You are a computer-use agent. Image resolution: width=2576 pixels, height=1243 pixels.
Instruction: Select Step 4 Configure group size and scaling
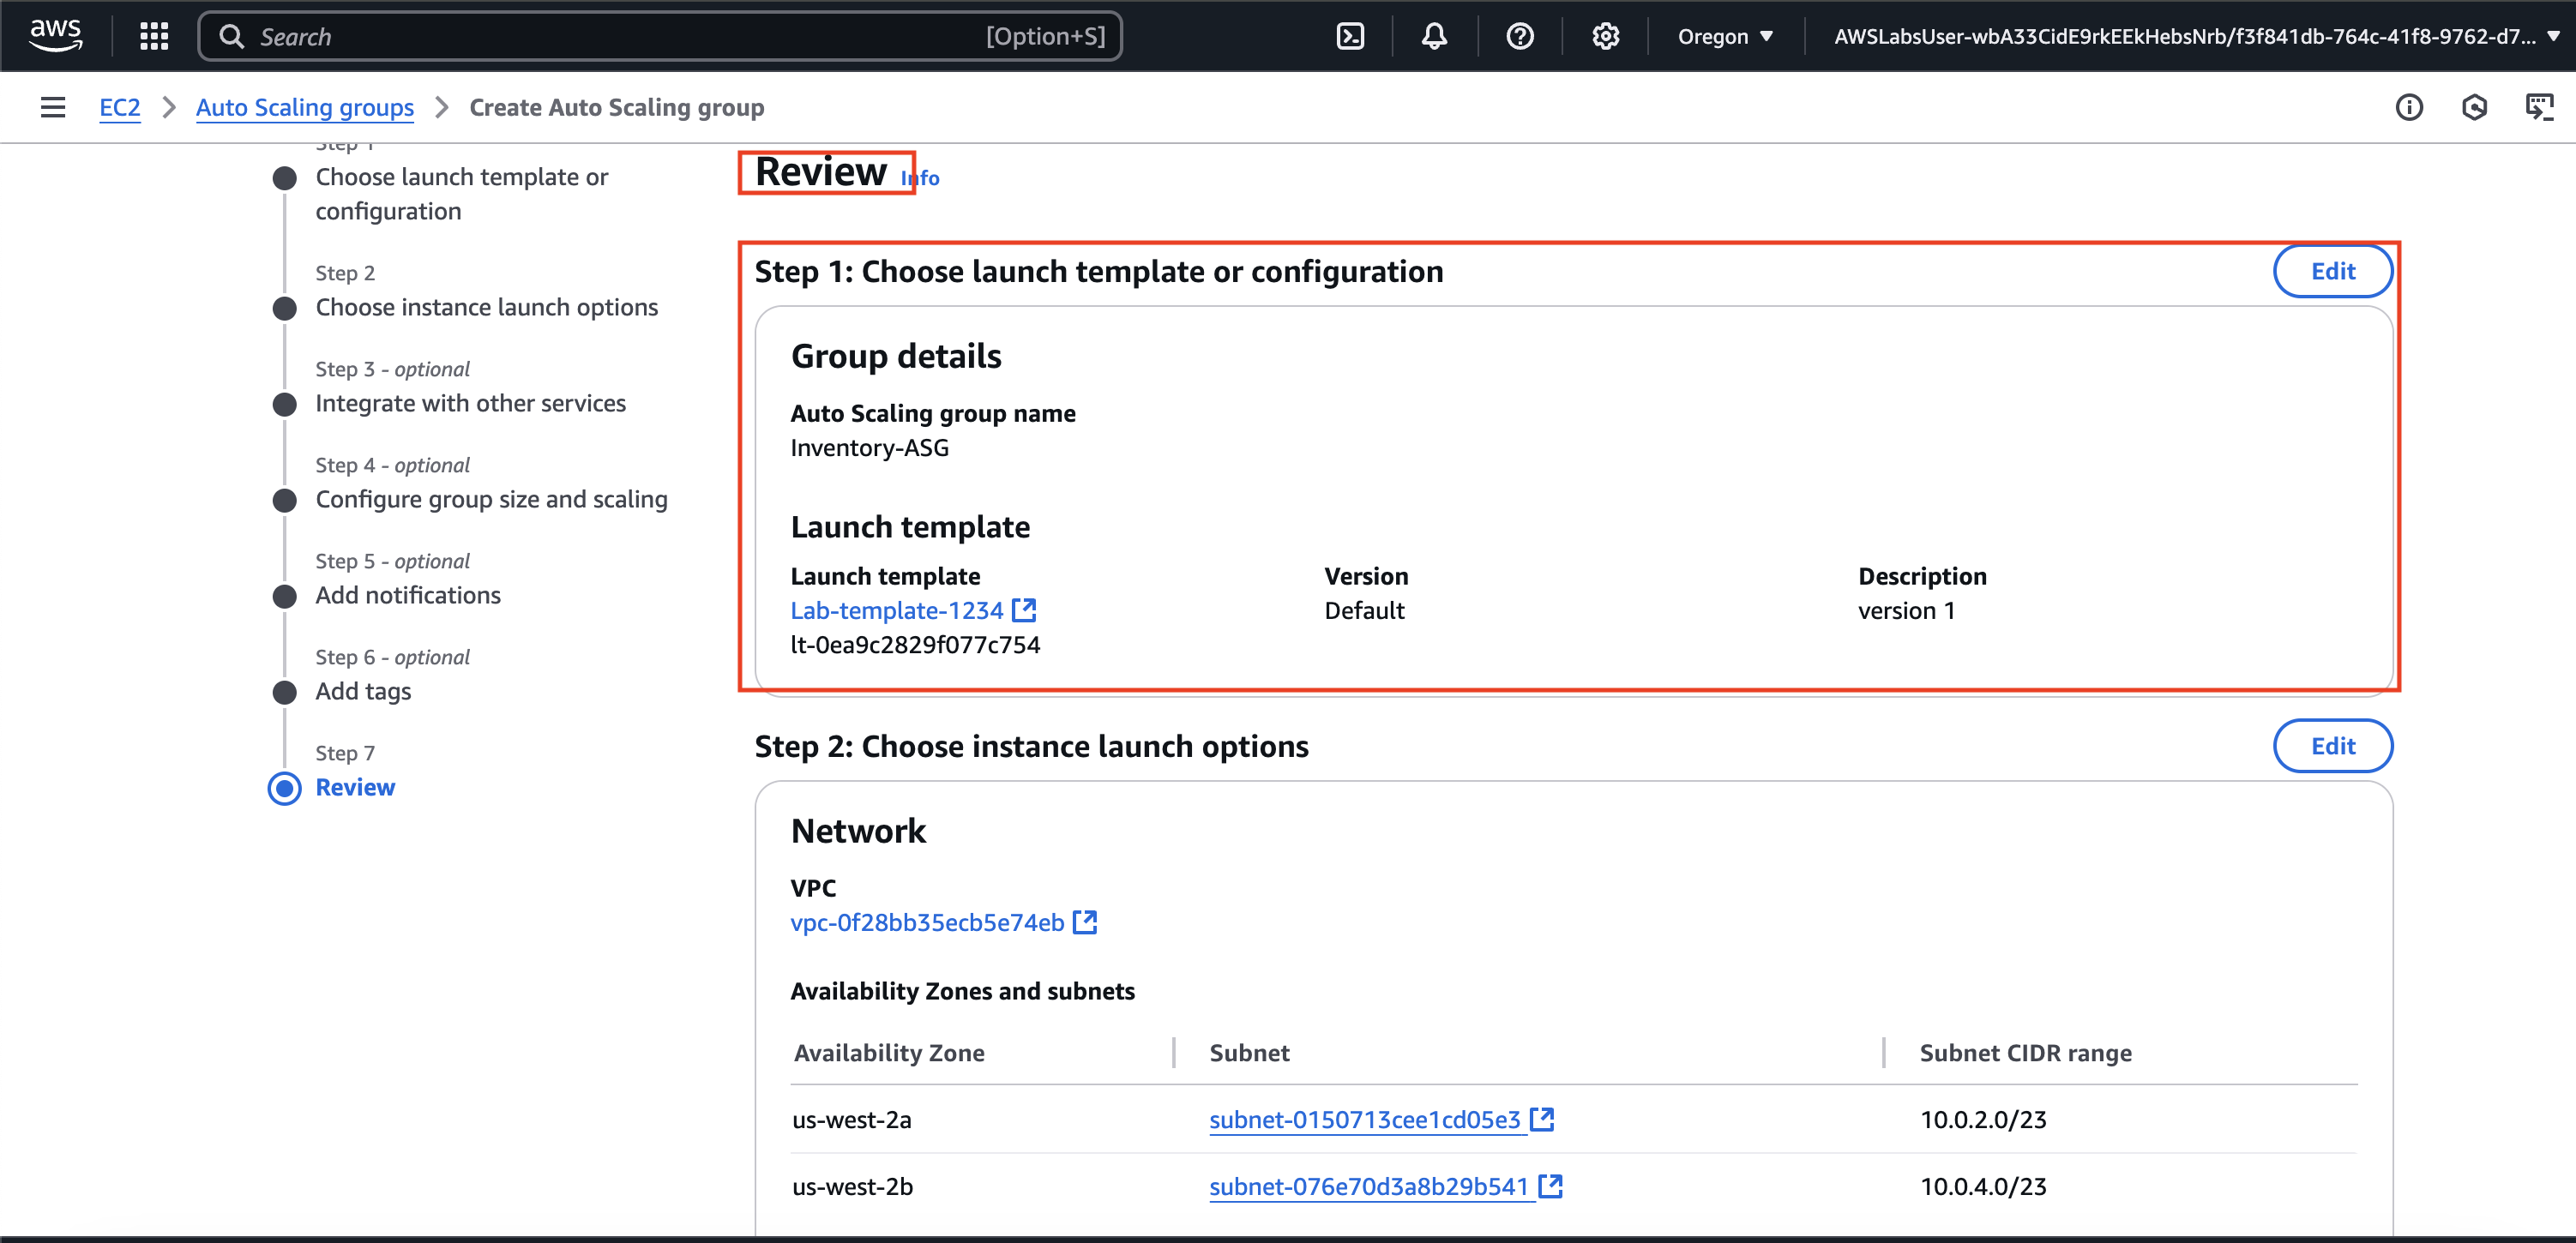click(491, 499)
